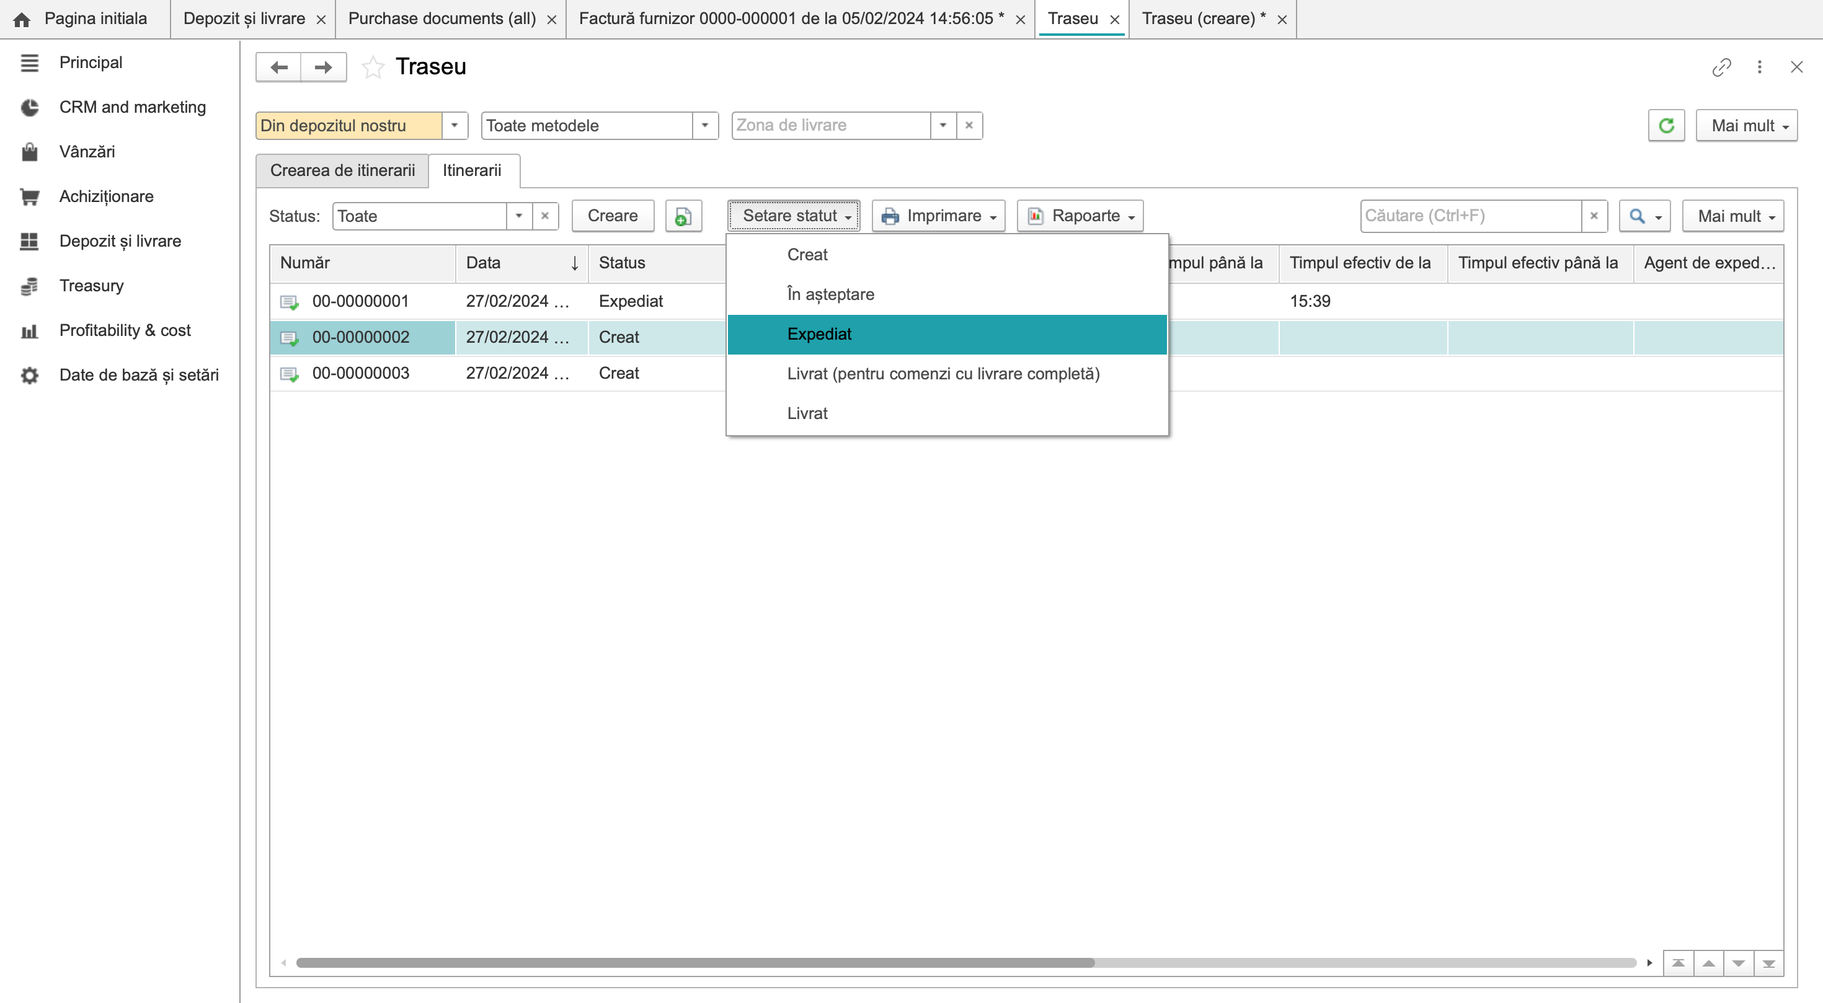Go to Pagina initiala home tab
The image size is (1823, 1003).
(83, 19)
